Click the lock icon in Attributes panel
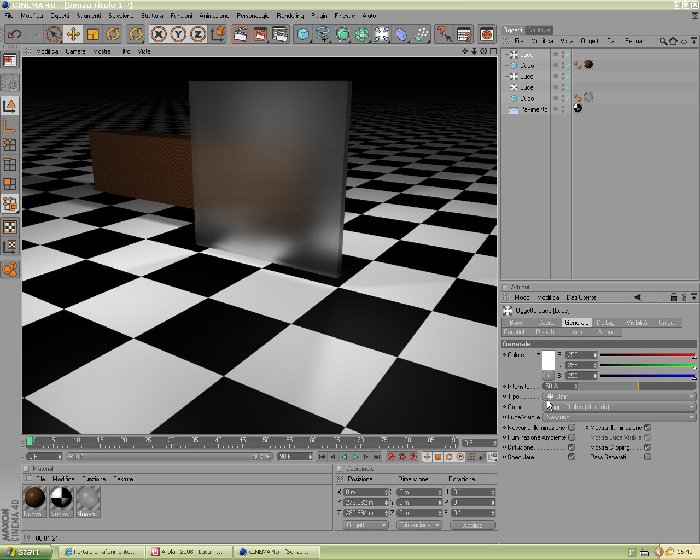The image size is (700, 560). click(x=674, y=297)
